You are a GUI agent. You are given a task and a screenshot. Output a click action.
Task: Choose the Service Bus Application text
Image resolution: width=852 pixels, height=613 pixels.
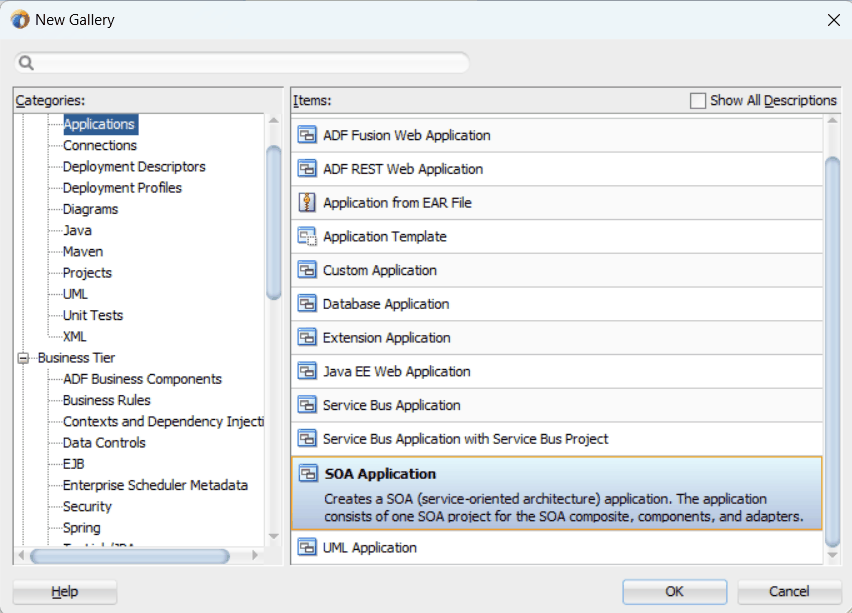pos(391,405)
